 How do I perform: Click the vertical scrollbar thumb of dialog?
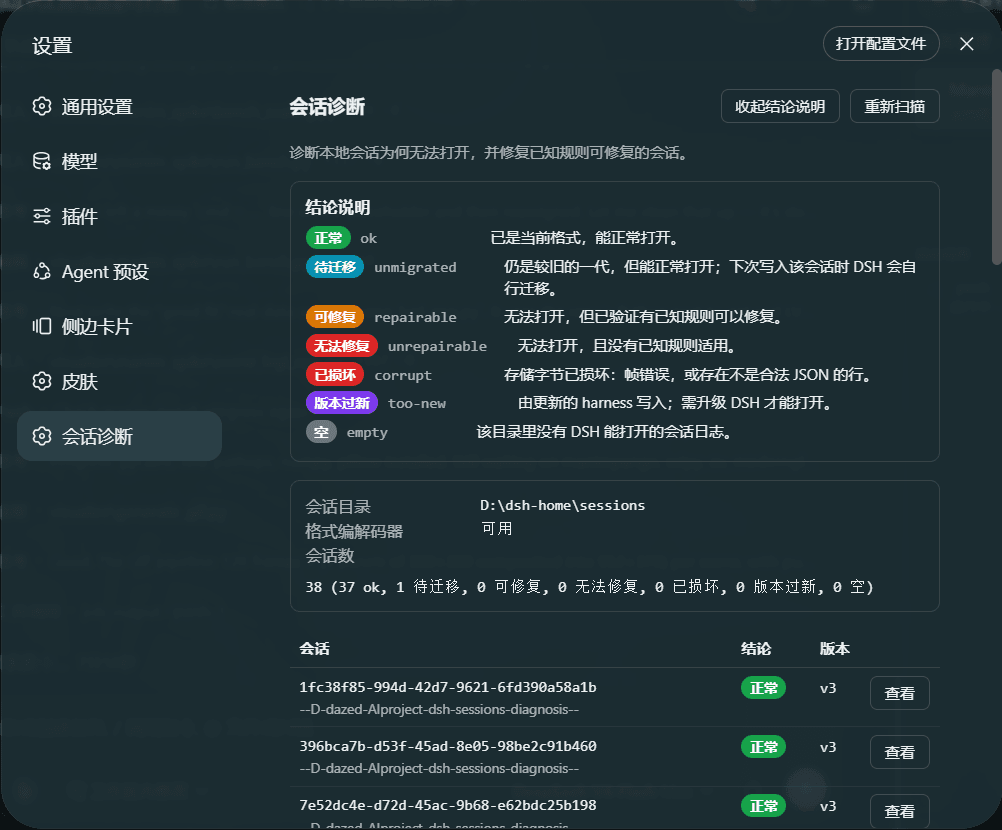[996, 166]
